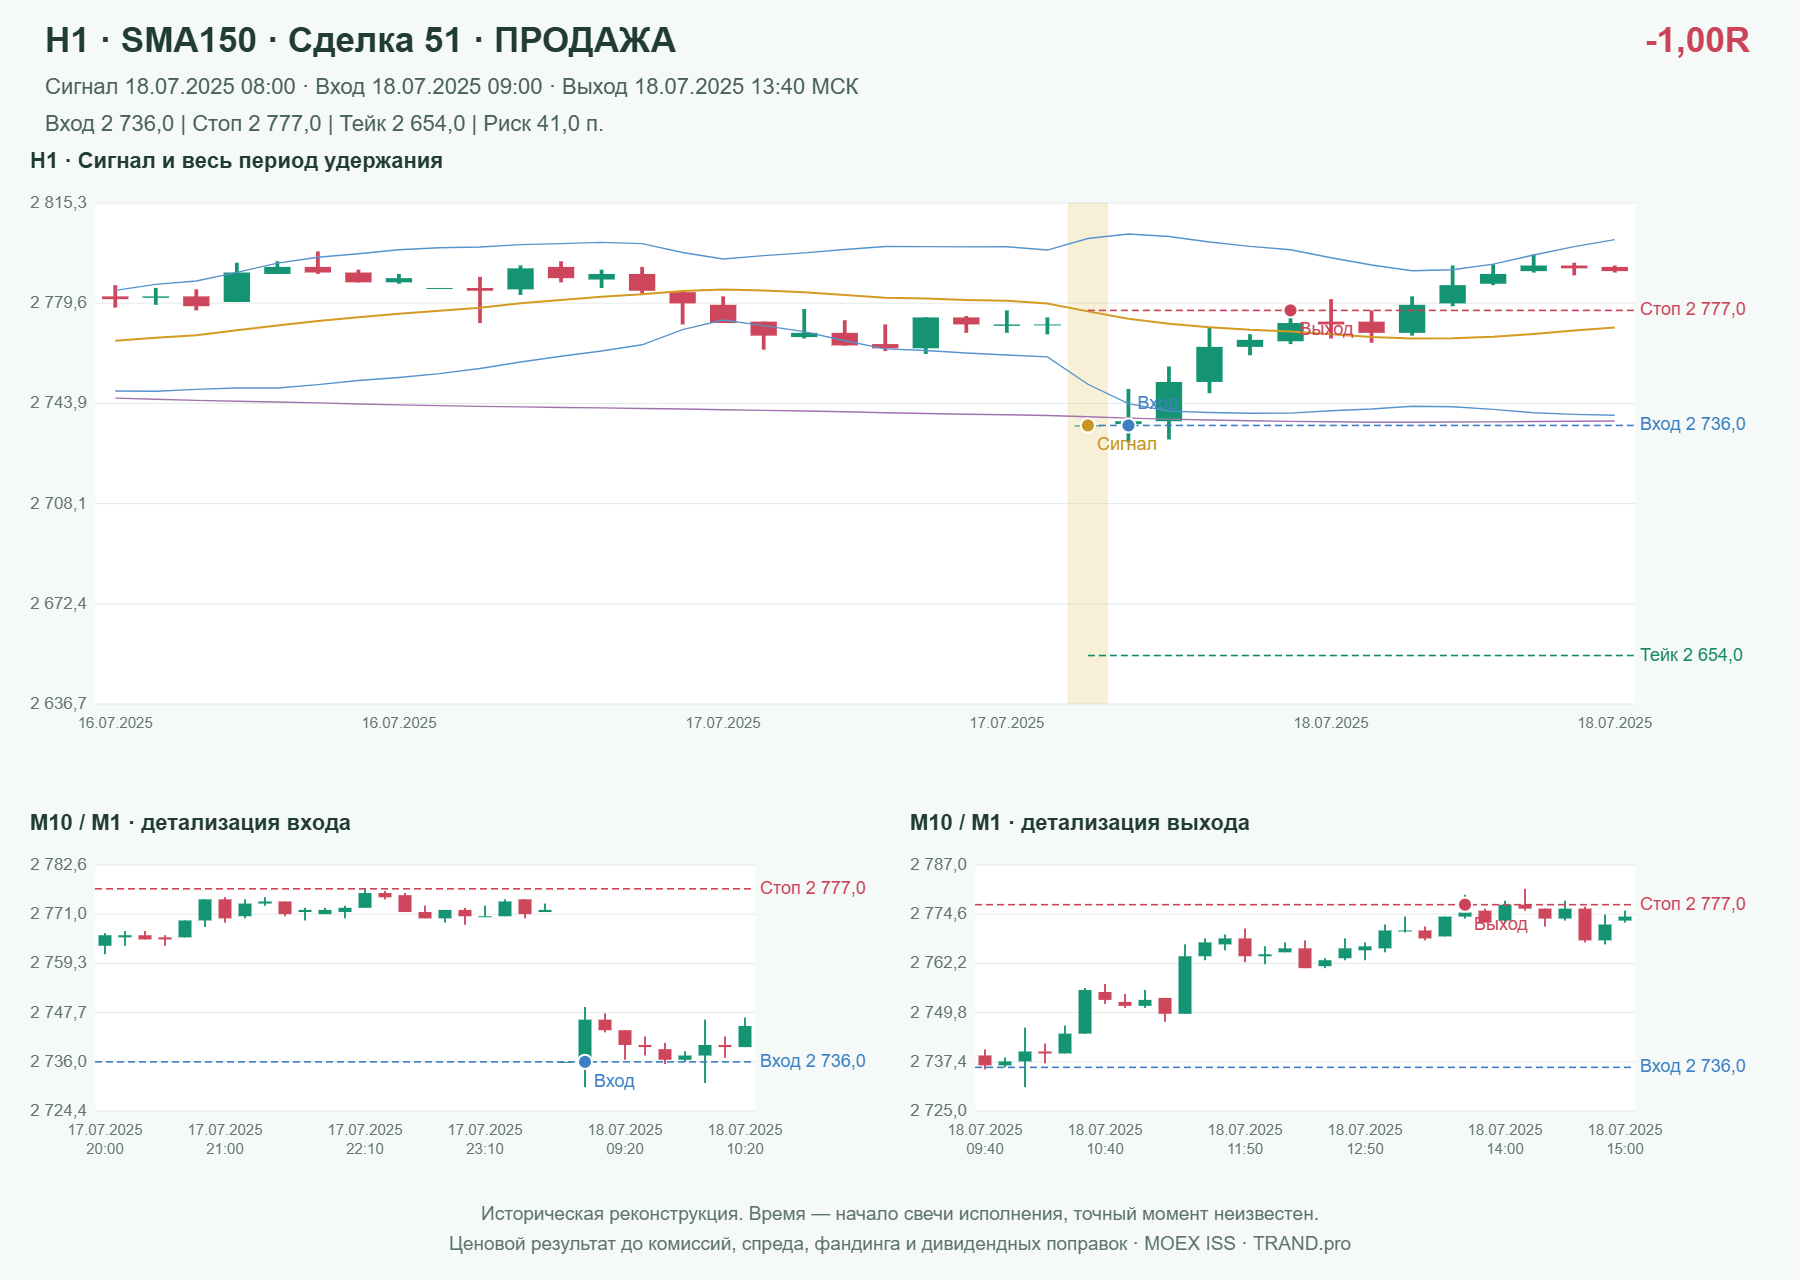Screen dimensions: 1800x1280
Task: Click "Стоп 2 777,0" label beside H1 chart
Action: coord(1693,309)
